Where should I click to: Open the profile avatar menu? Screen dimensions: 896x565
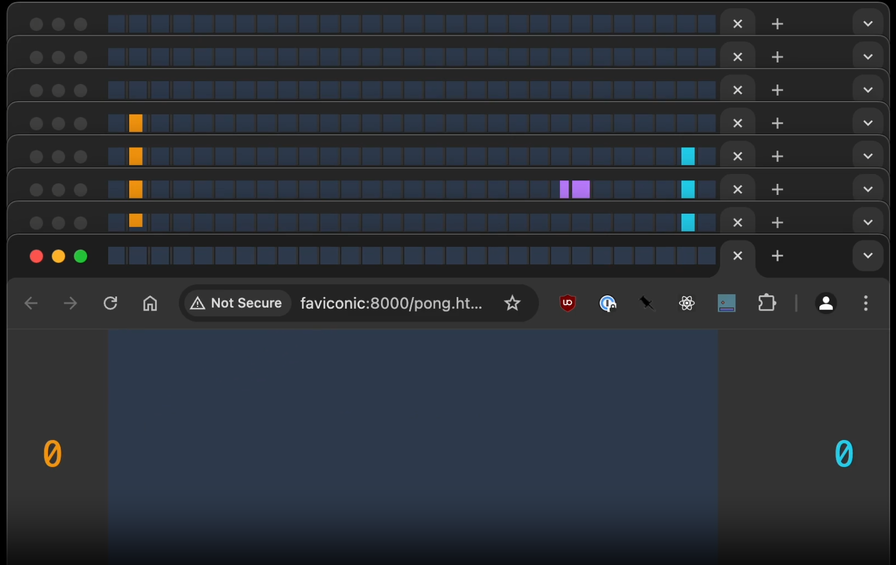(x=825, y=303)
